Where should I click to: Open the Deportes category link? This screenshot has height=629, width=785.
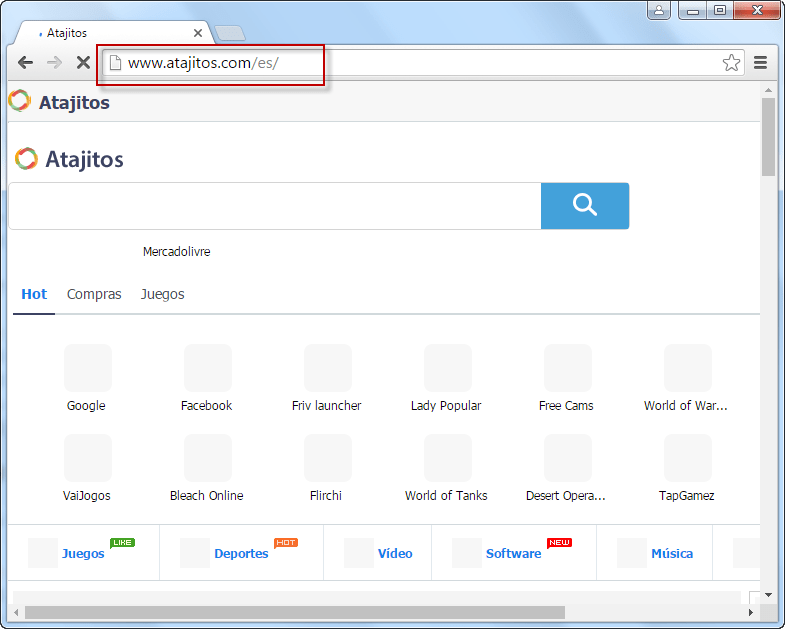point(241,553)
